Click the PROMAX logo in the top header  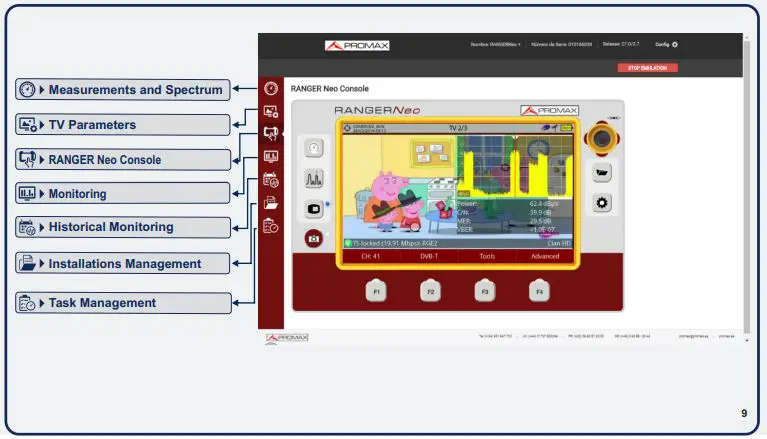357,46
